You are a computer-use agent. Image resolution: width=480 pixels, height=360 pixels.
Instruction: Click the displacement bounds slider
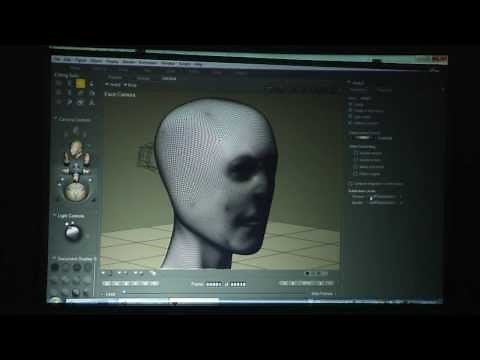coord(363,138)
